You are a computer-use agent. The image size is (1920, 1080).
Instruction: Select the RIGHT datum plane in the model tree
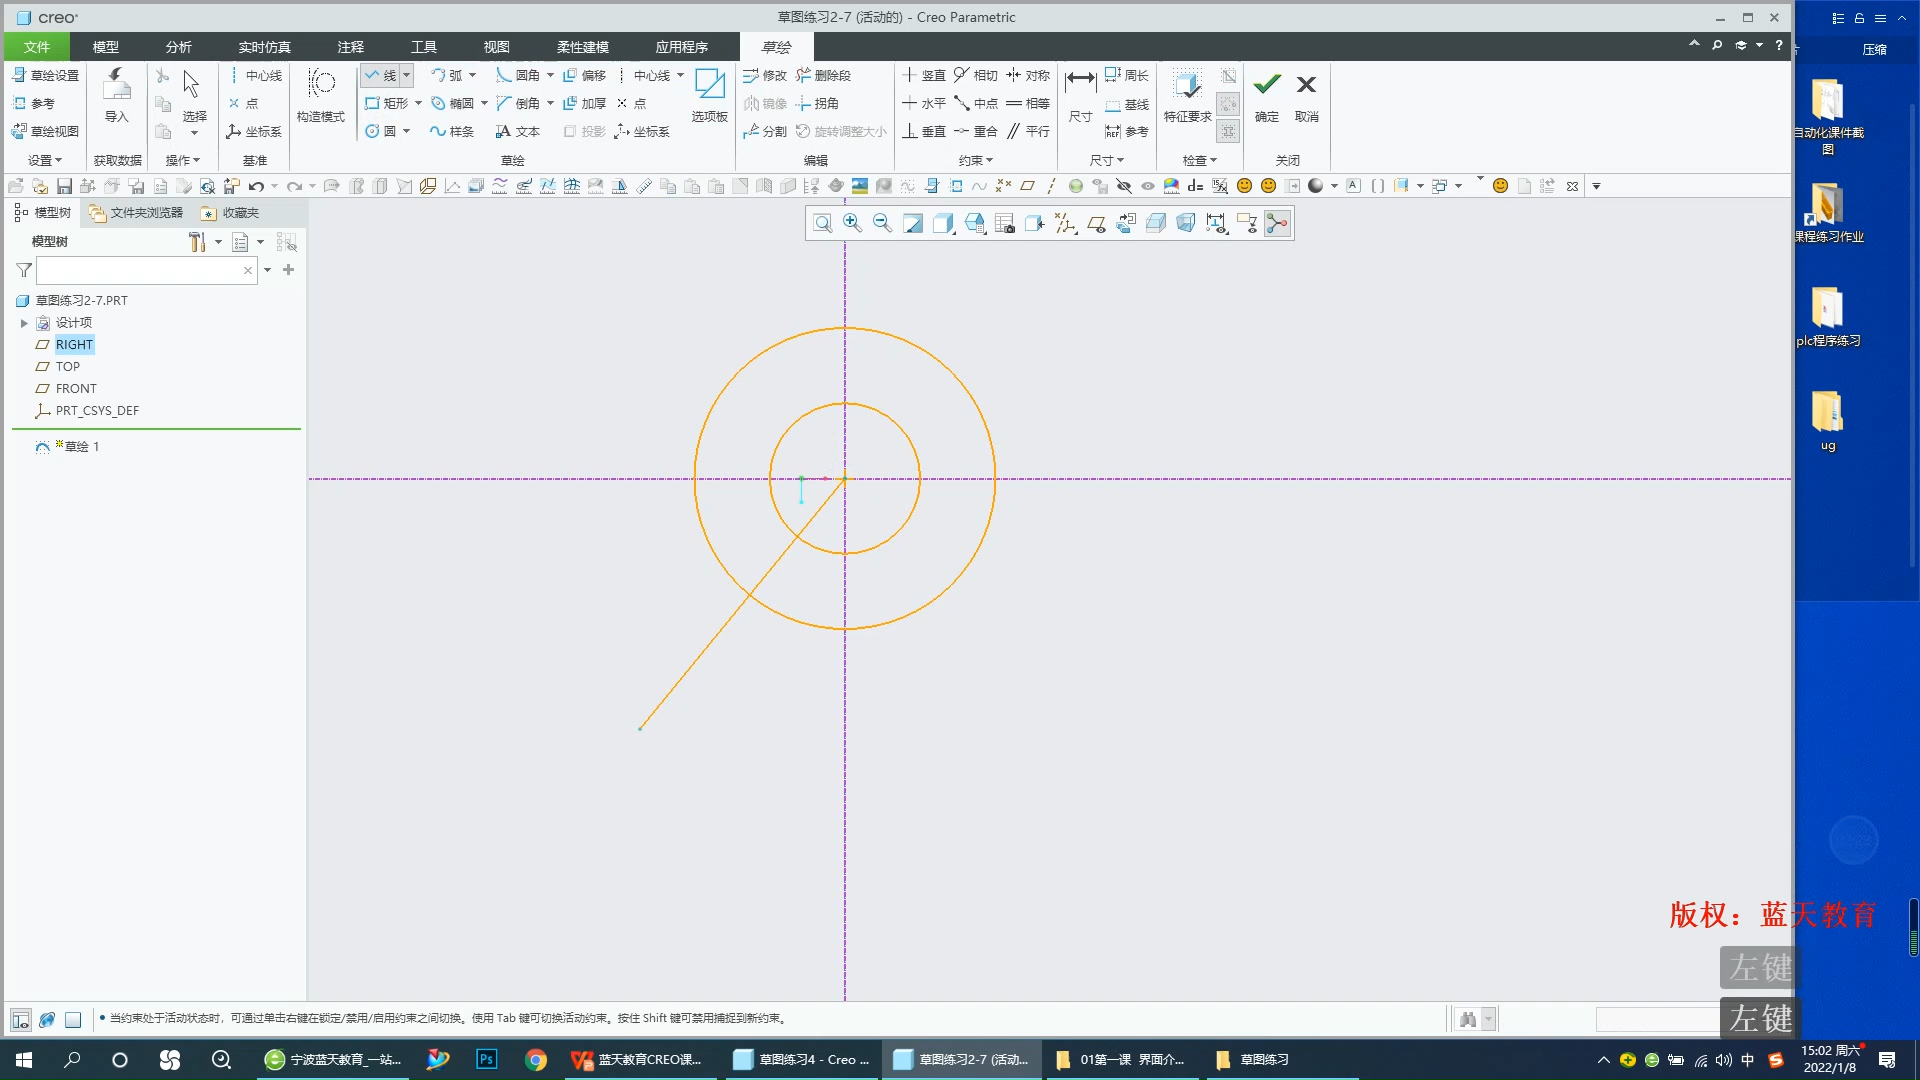[74, 345]
